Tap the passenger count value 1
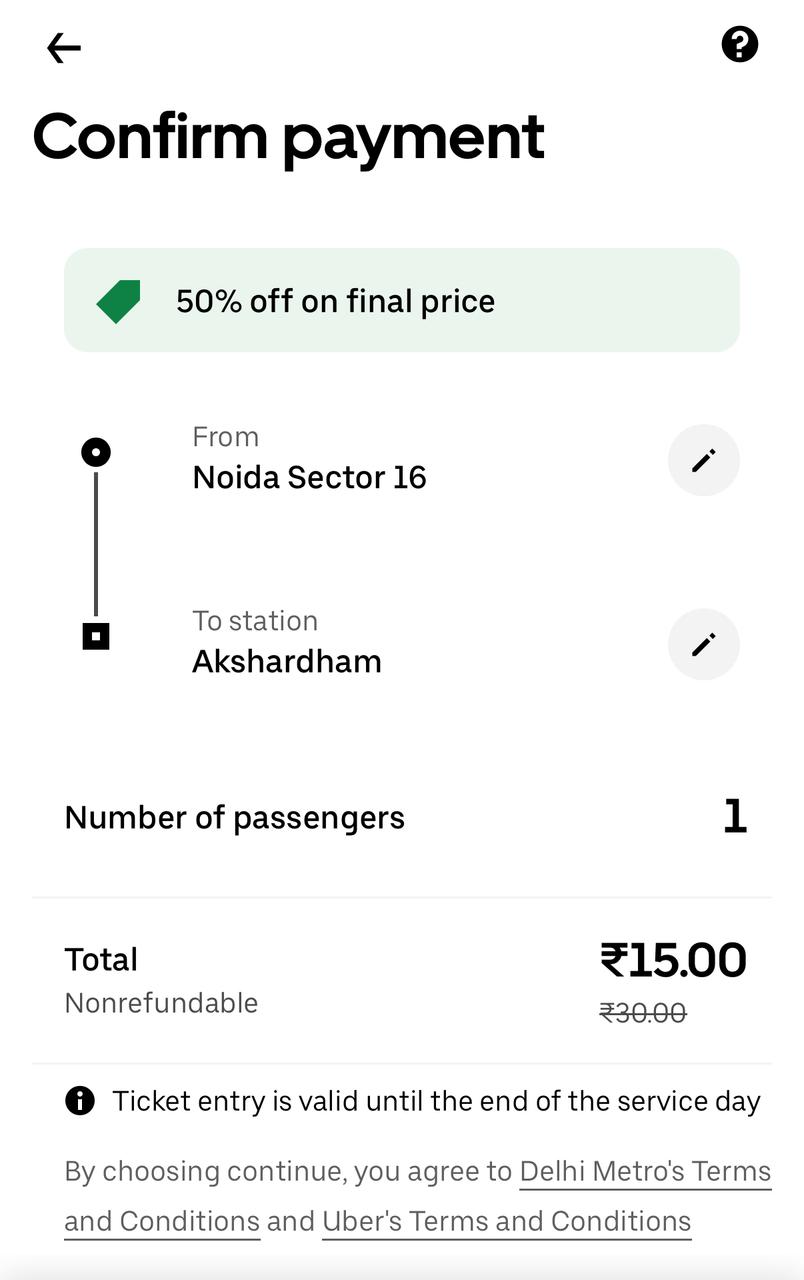The image size is (804, 1280). tap(735, 817)
